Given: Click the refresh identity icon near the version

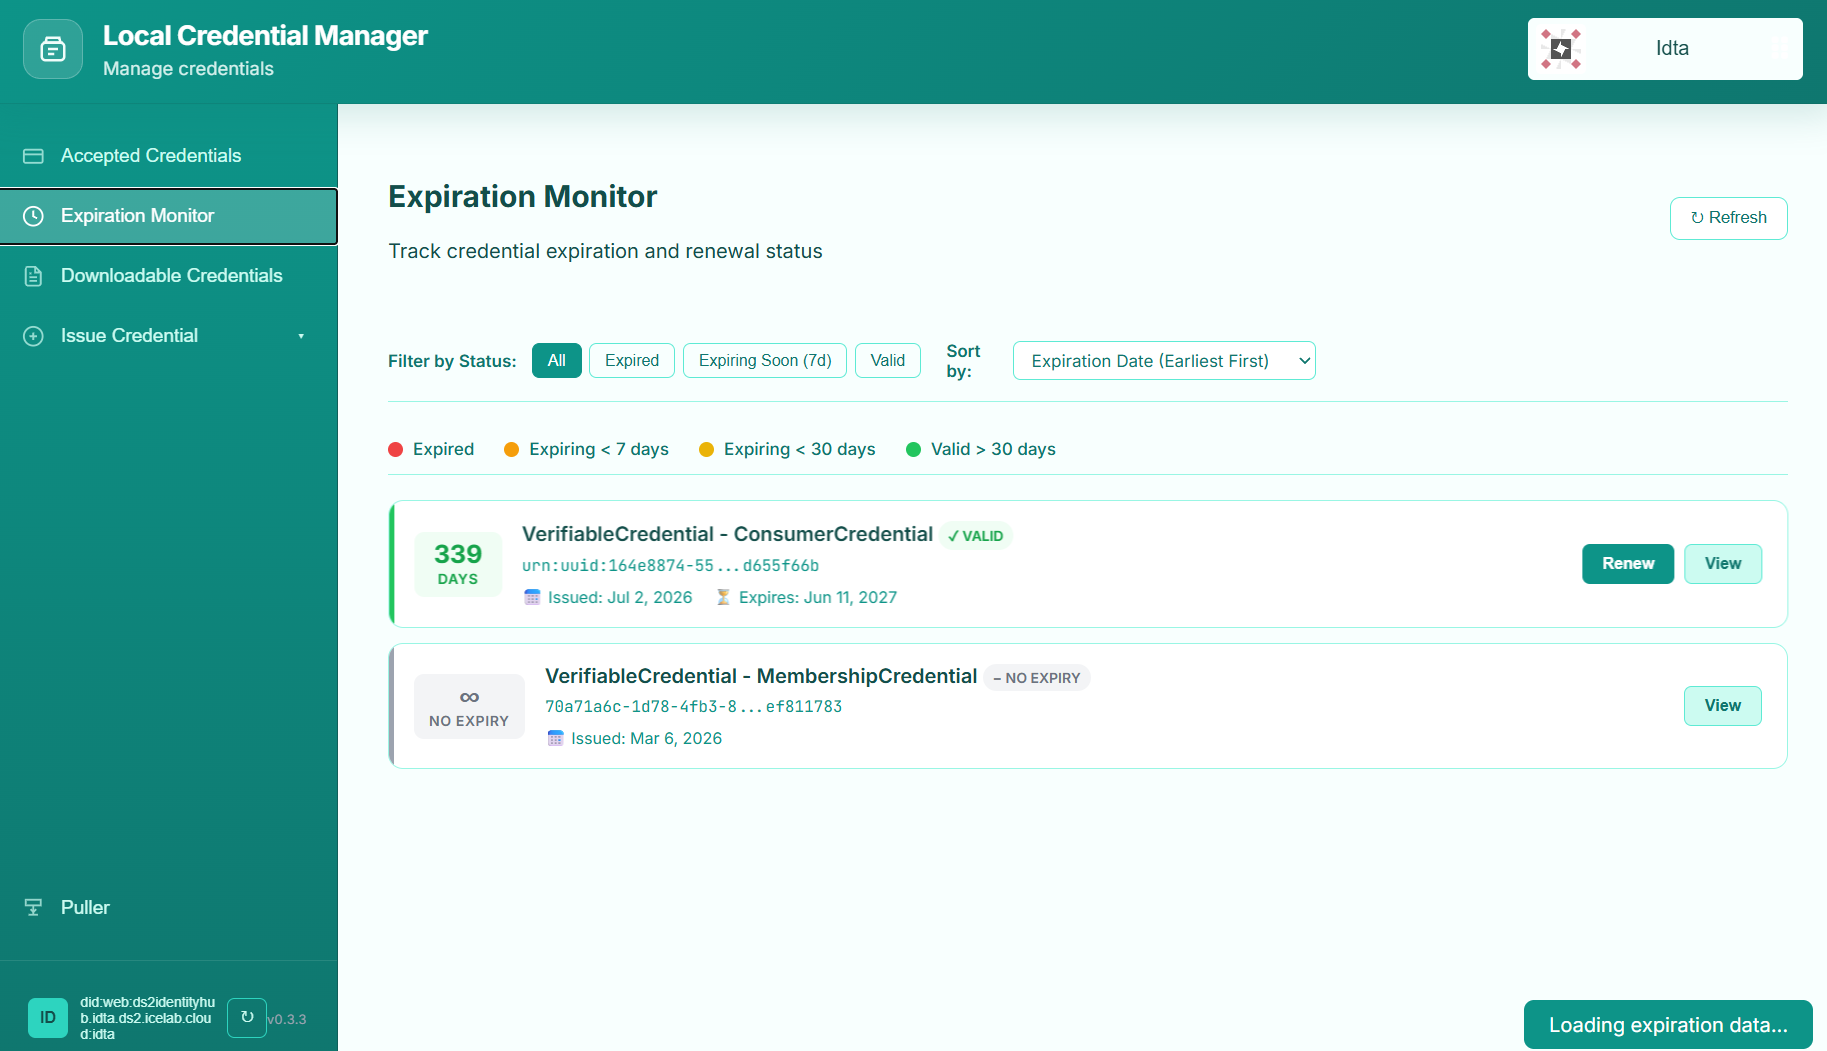Looking at the screenshot, I should 247,1018.
